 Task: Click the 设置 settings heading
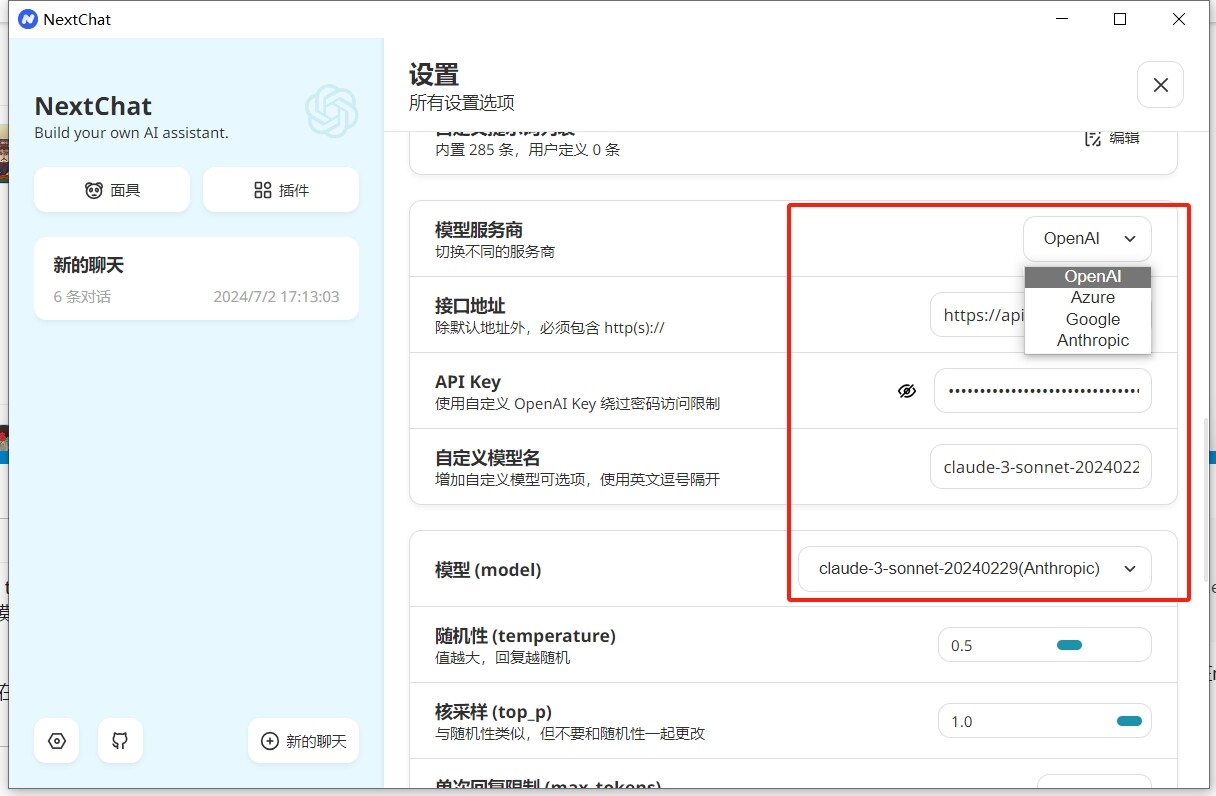pos(434,75)
